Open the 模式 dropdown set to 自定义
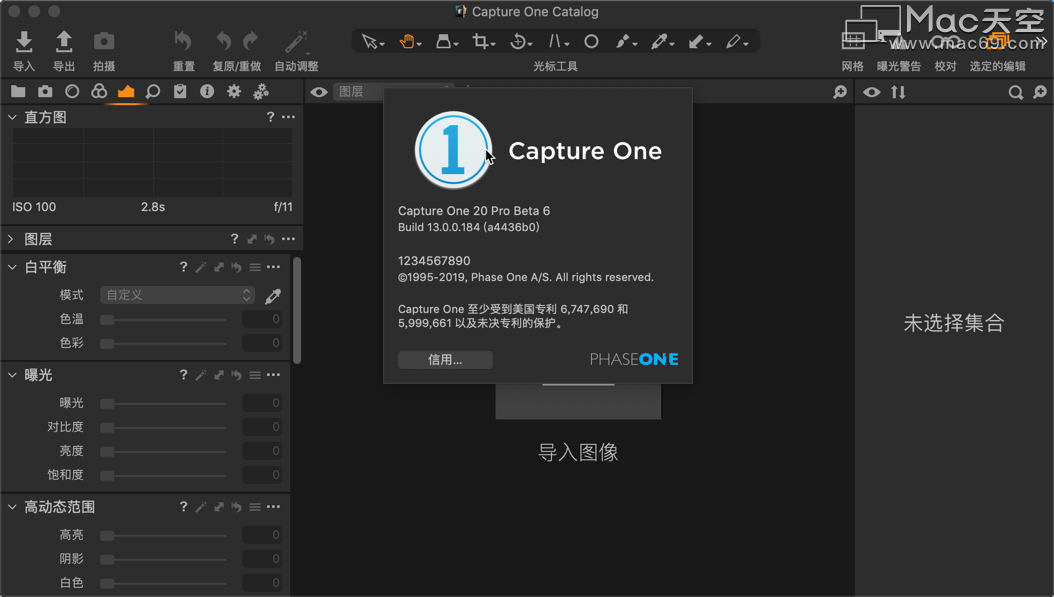 point(178,295)
